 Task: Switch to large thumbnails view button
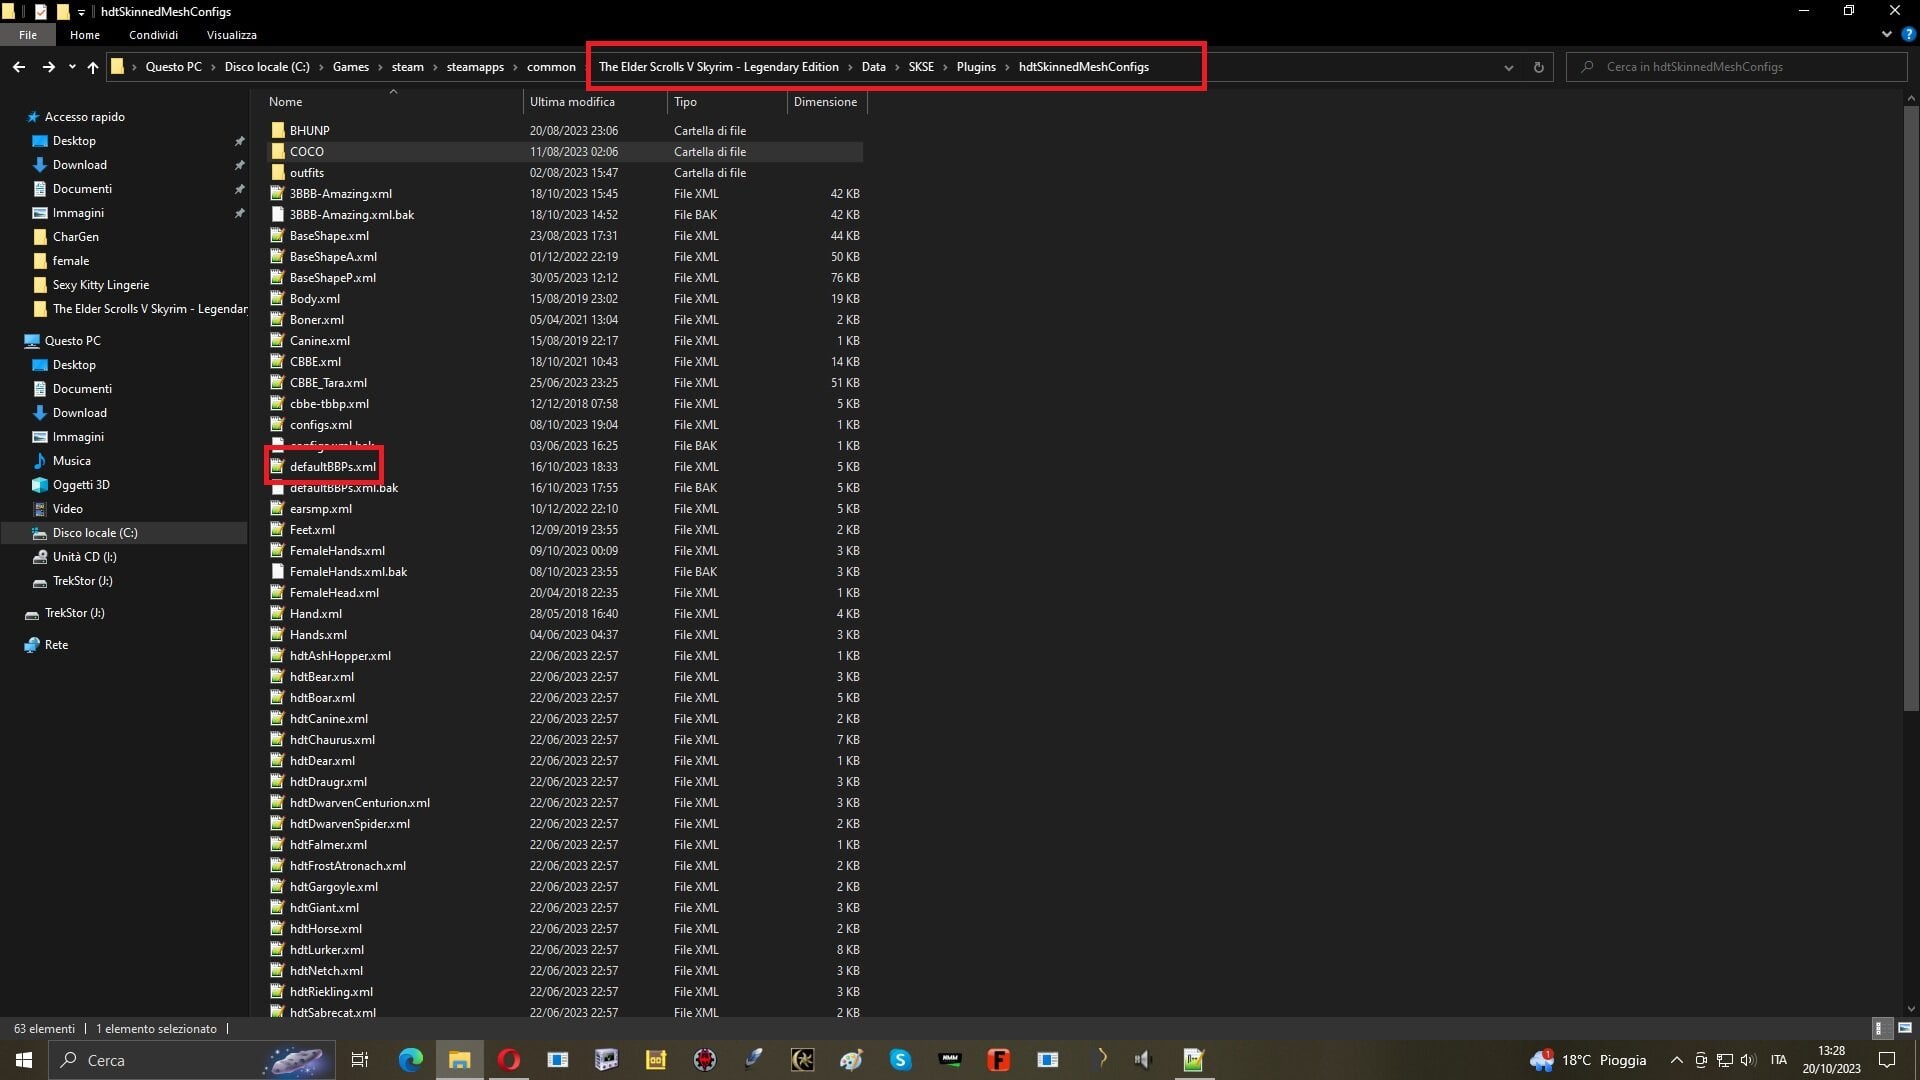pyautogui.click(x=1904, y=1028)
